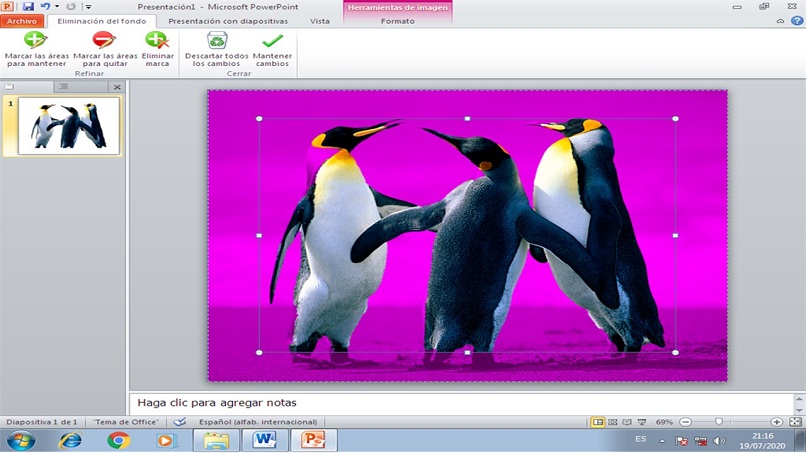Open Windows Start menu
Viewport: 806px width, 453px height.
pos(21,441)
